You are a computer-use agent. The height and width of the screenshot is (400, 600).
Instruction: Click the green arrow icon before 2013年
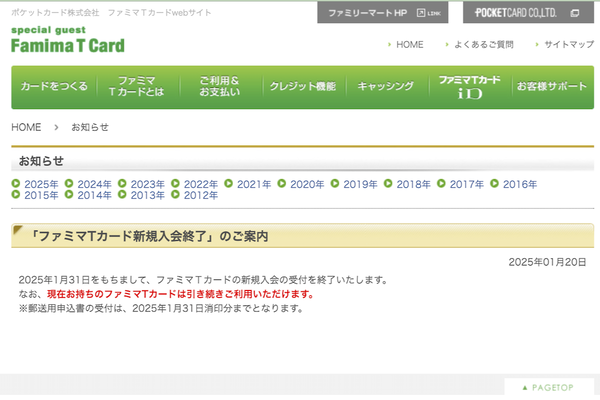pos(122,194)
